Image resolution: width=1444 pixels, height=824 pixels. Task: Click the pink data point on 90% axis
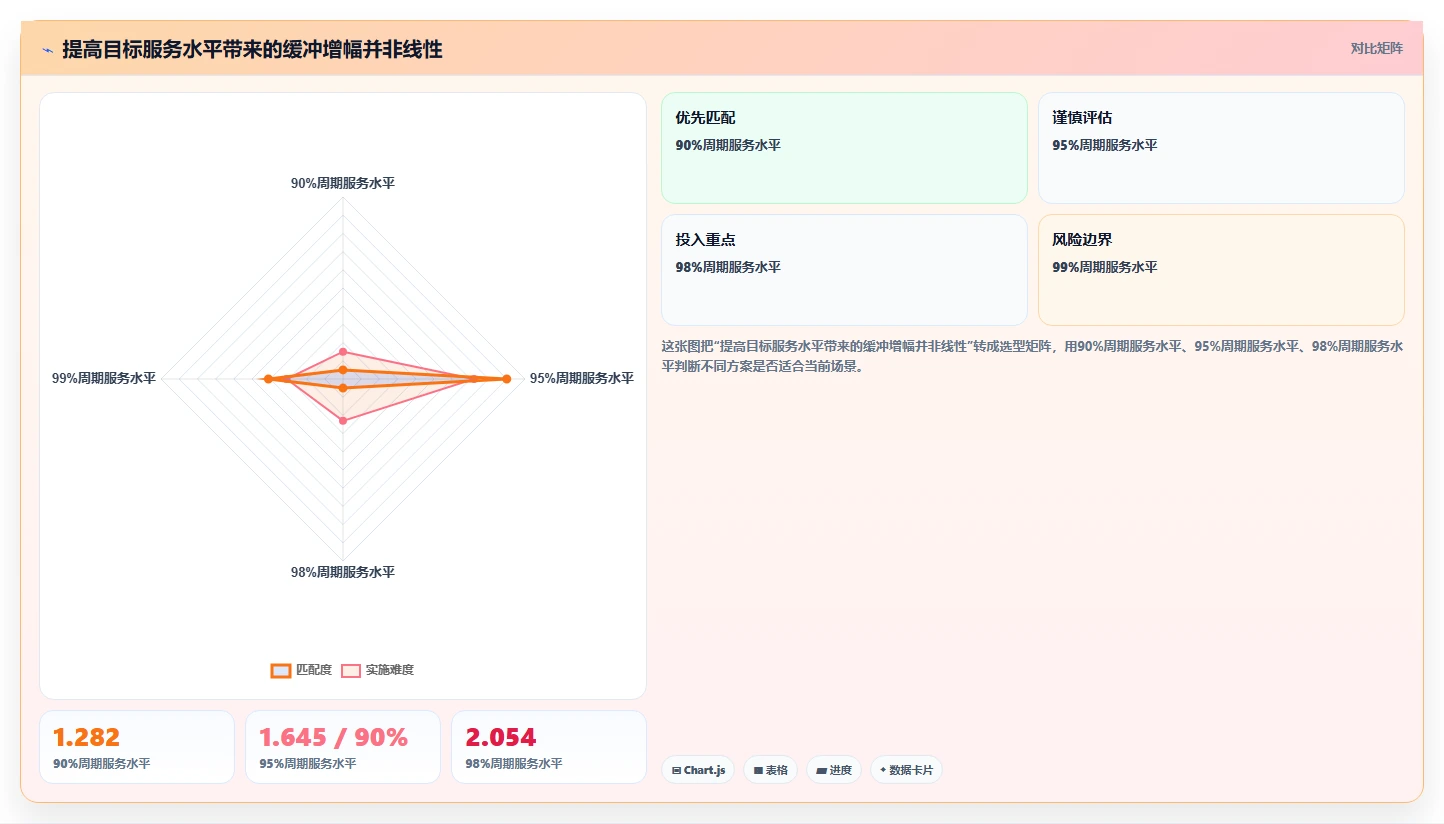coord(343,351)
